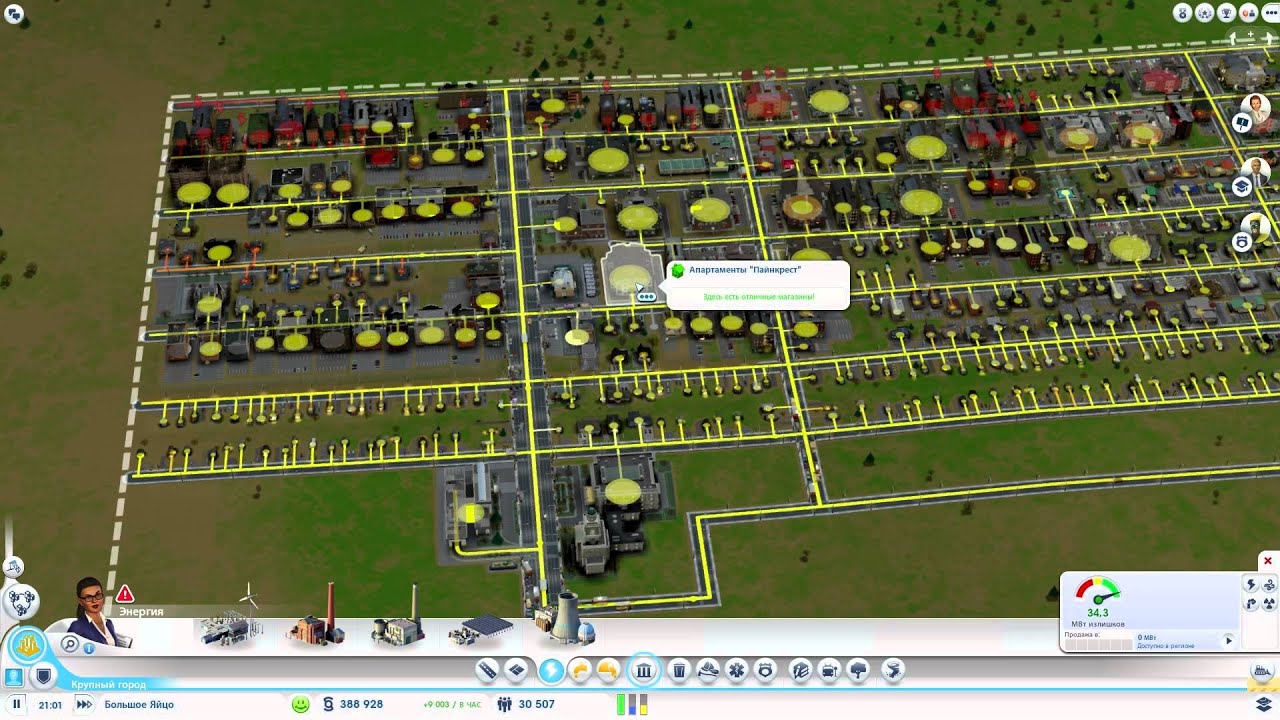Click the small icon above region button
1280x720 pixels.
coord(14,567)
